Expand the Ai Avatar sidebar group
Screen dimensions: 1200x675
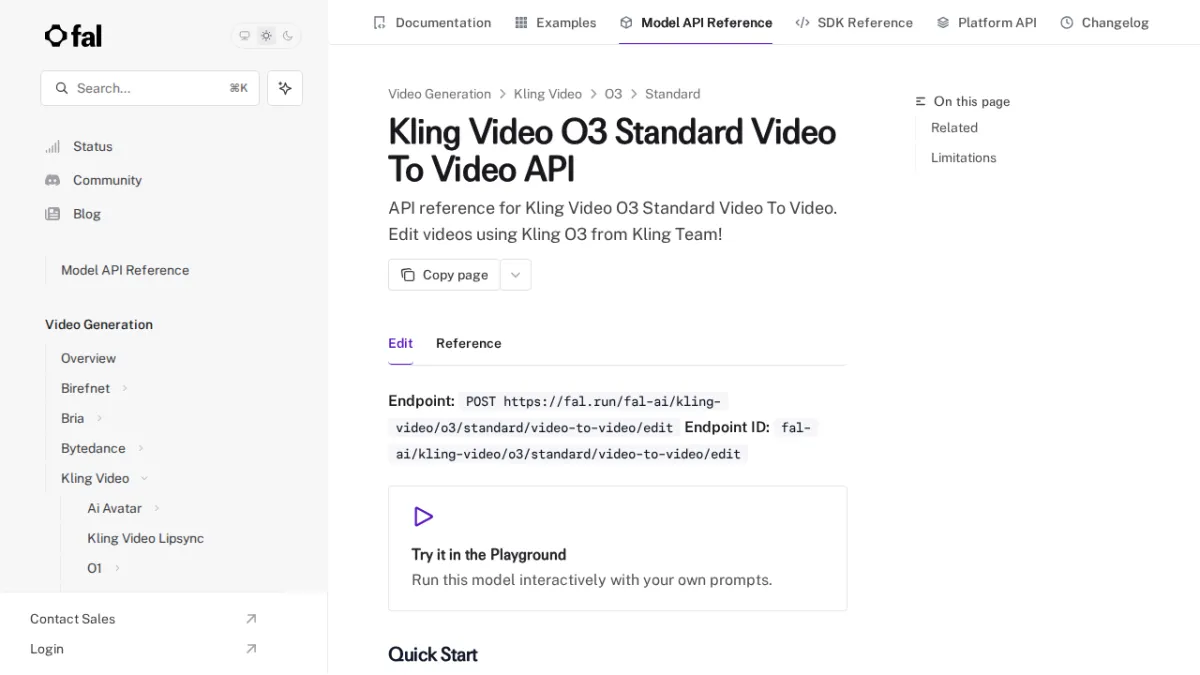click(x=157, y=508)
